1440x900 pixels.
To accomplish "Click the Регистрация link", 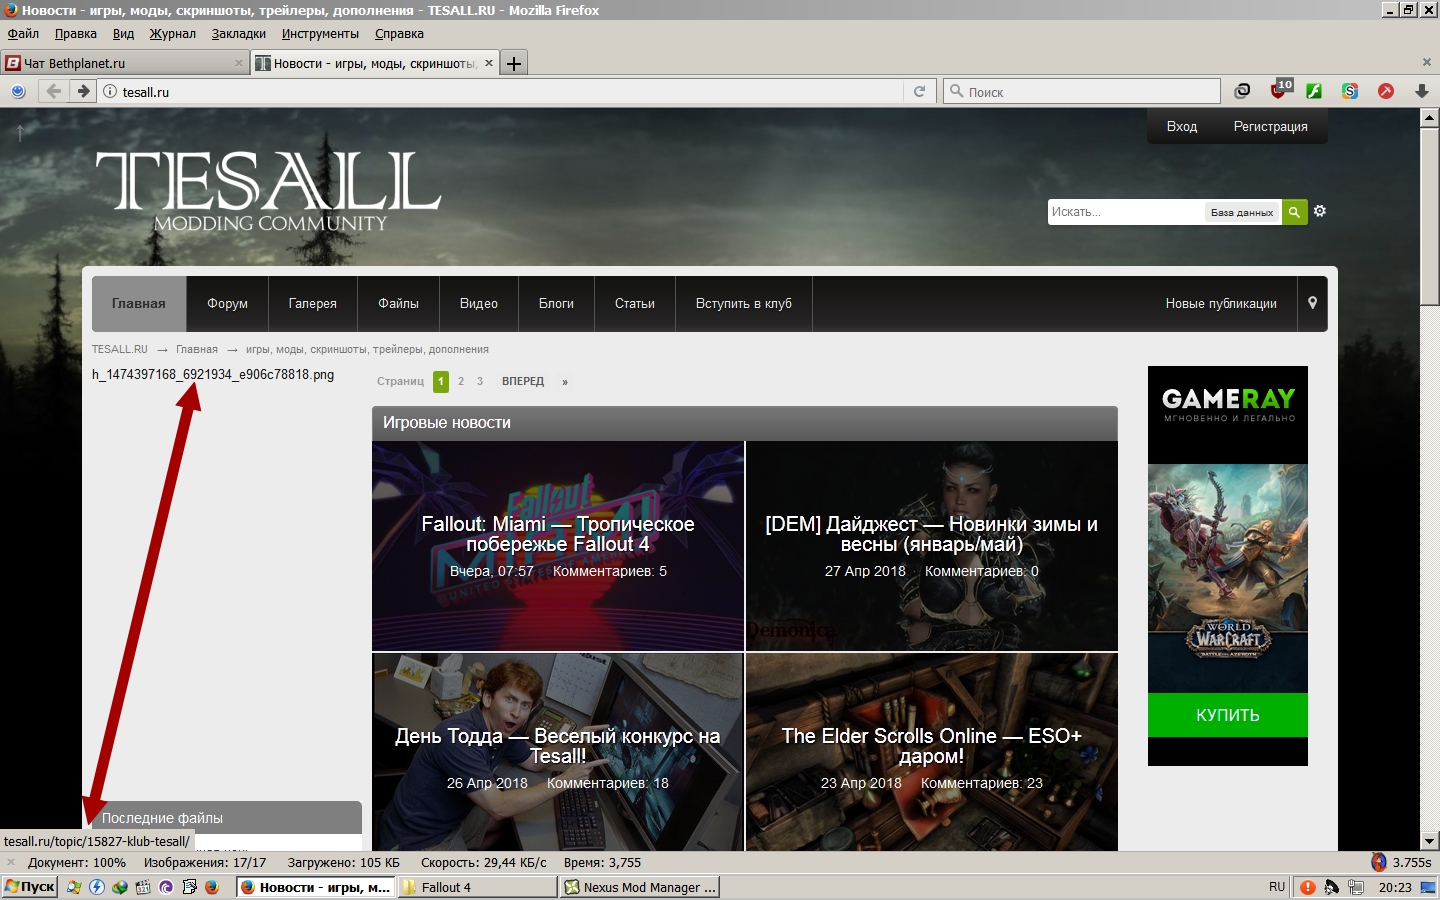I will pos(1270,126).
